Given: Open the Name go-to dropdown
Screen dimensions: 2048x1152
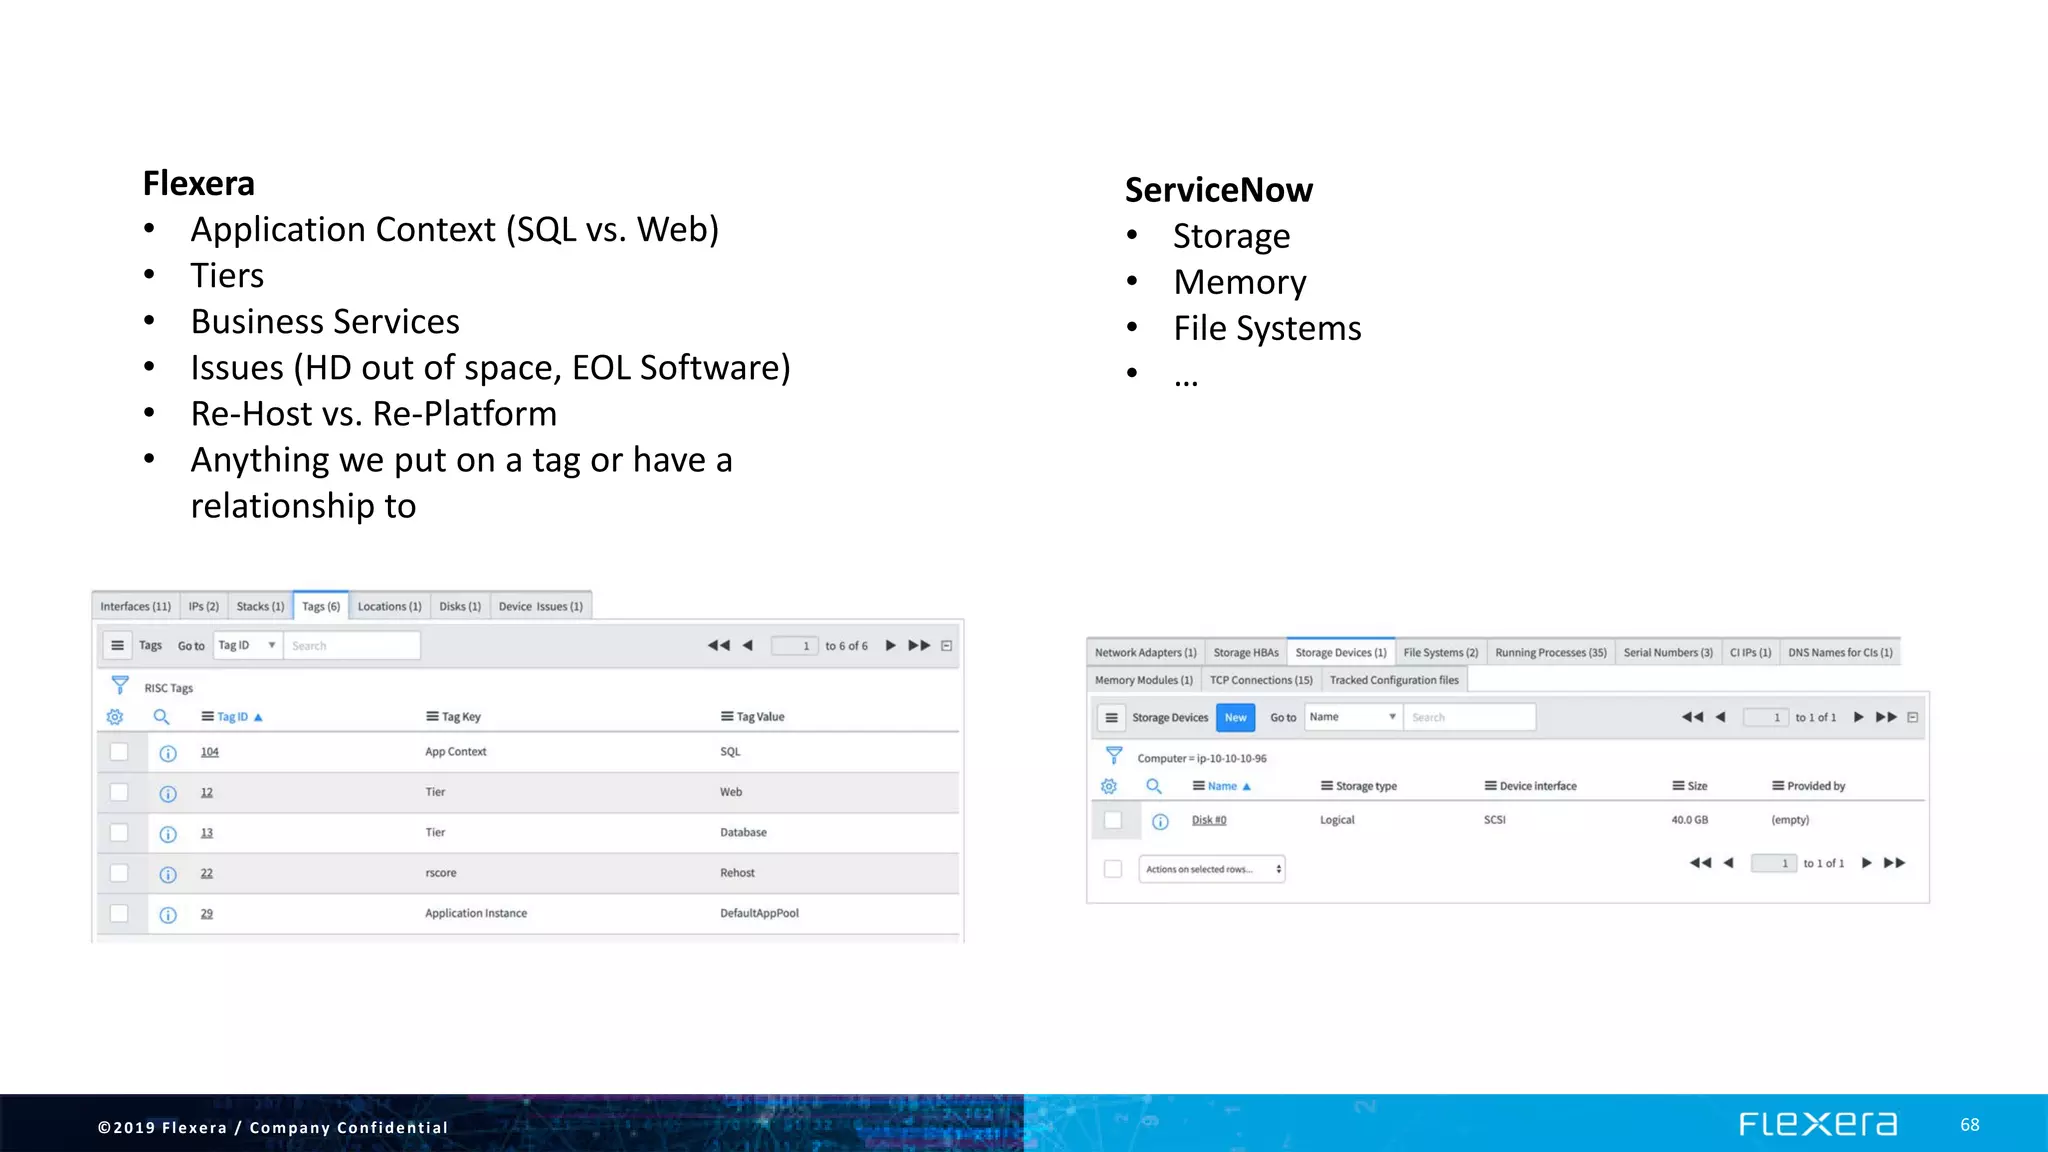Looking at the screenshot, I should [x=1353, y=717].
